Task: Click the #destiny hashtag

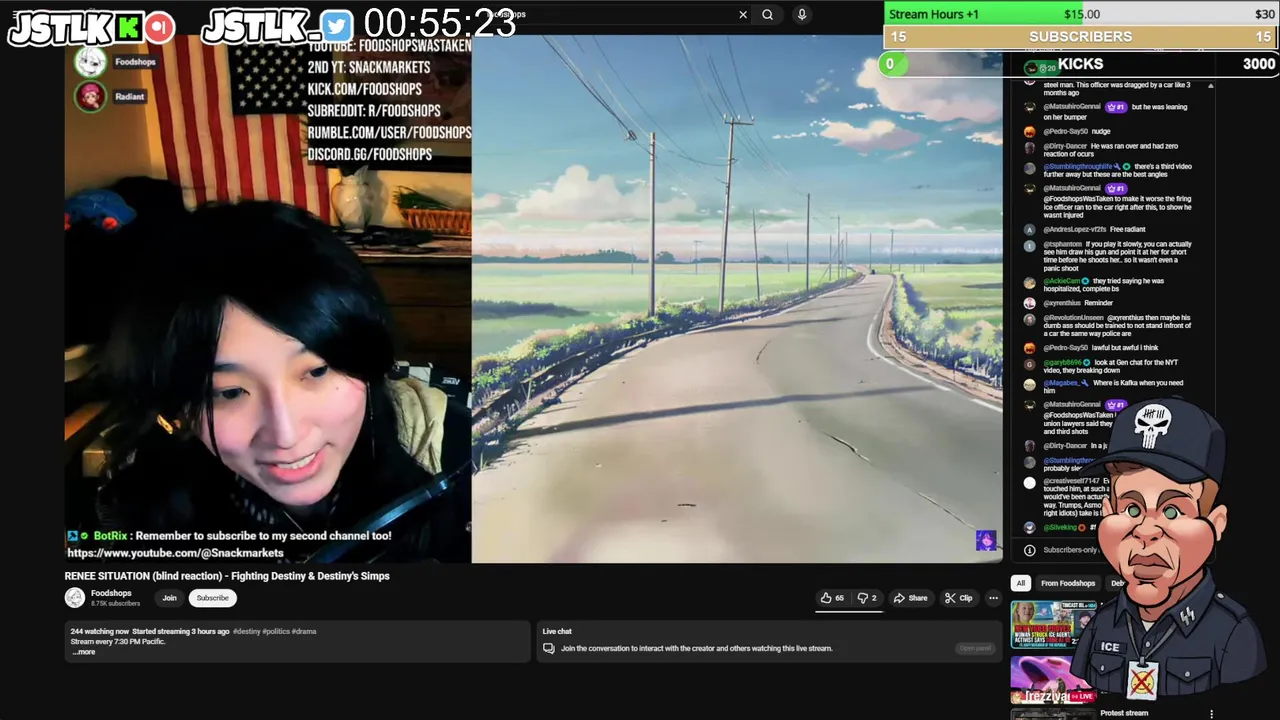Action: 247,631
